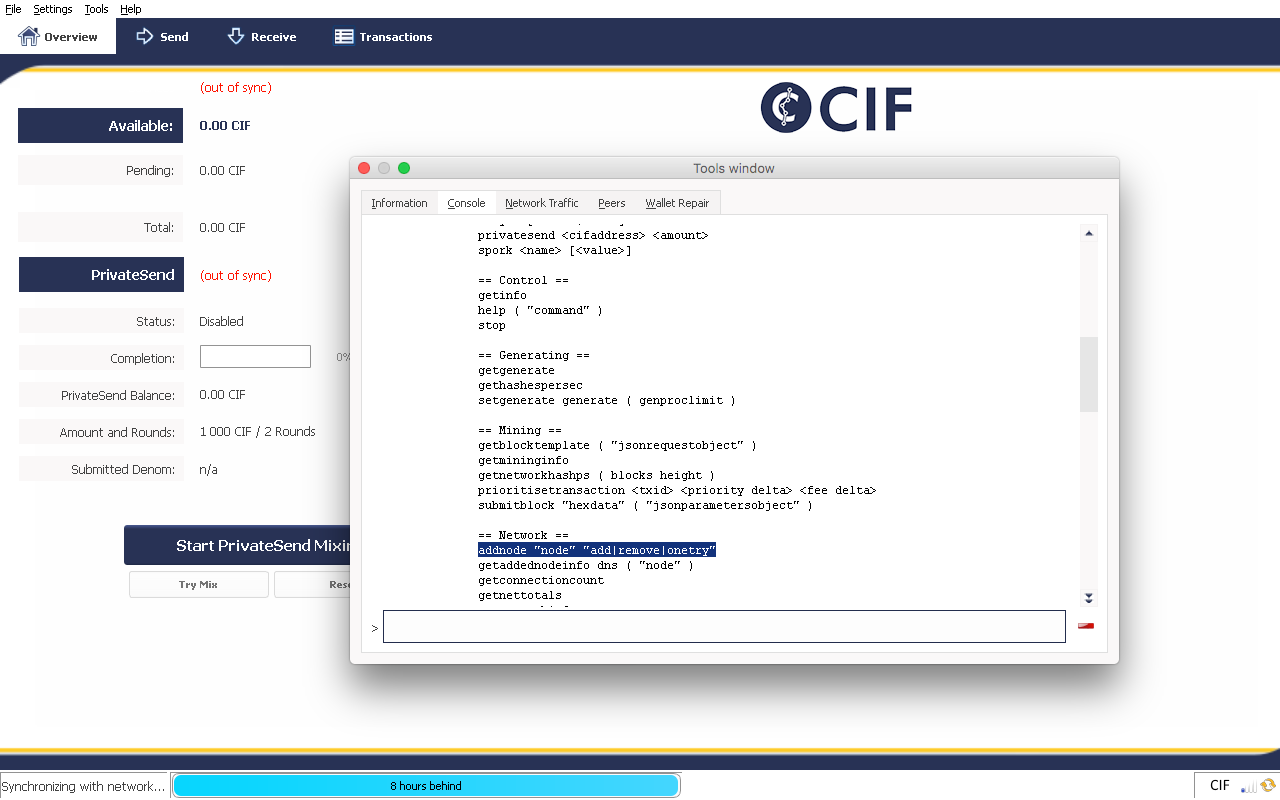Screen dimensions: 1280x800
Task: Click the Try Mix button
Action: click(198, 584)
